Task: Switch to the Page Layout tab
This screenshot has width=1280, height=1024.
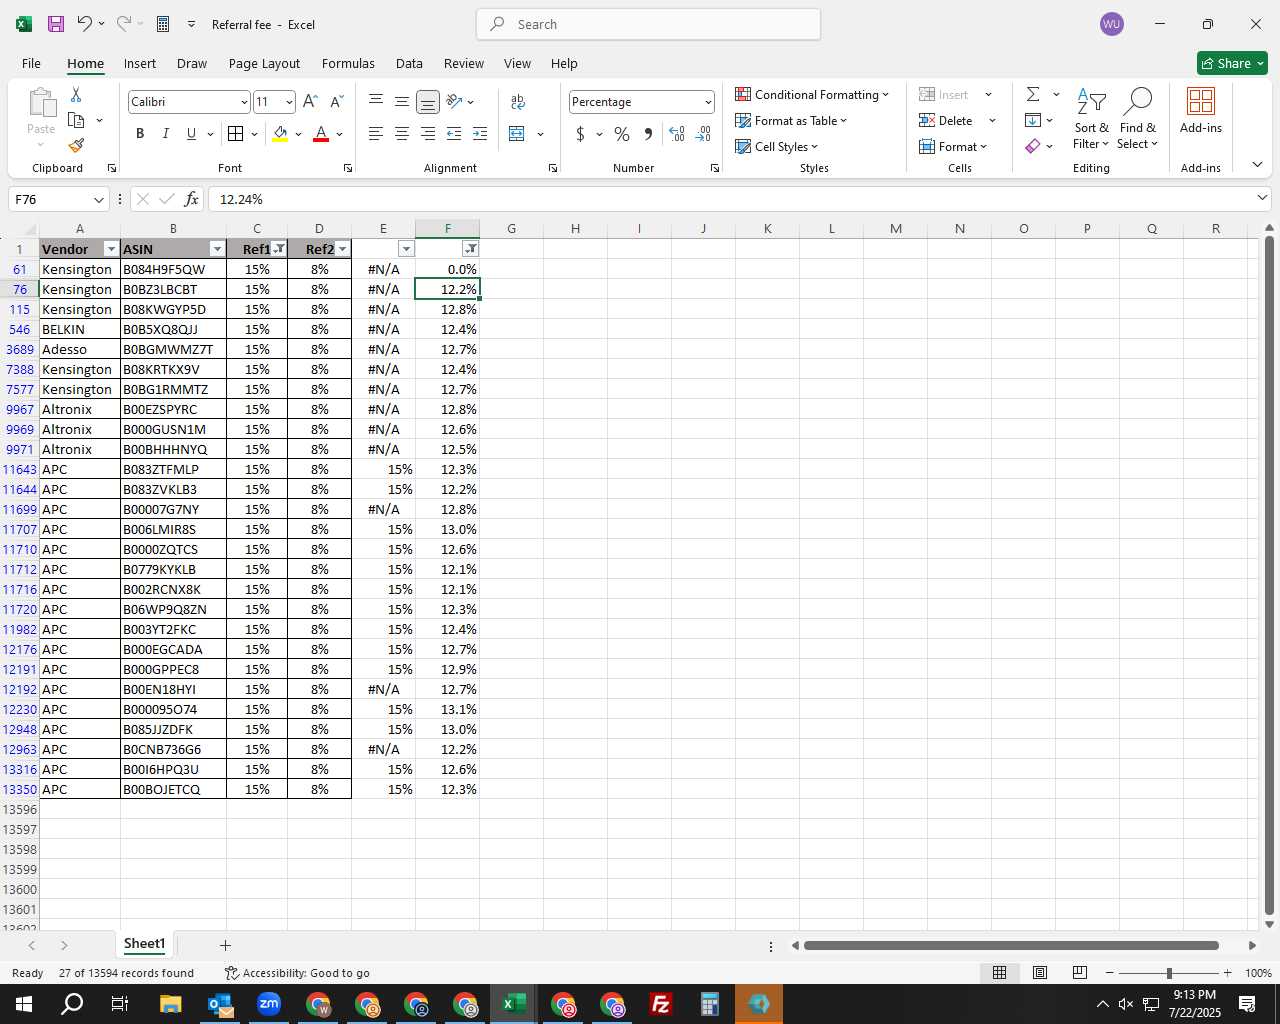Action: pos(264,63)
